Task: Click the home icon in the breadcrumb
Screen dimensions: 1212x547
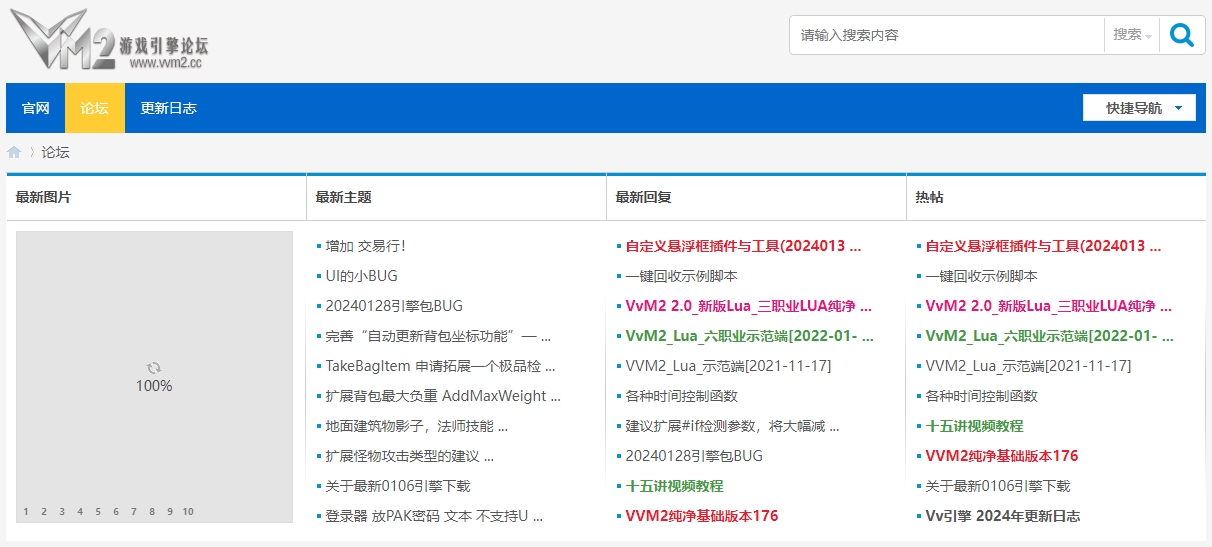Action: coord(14,153)
